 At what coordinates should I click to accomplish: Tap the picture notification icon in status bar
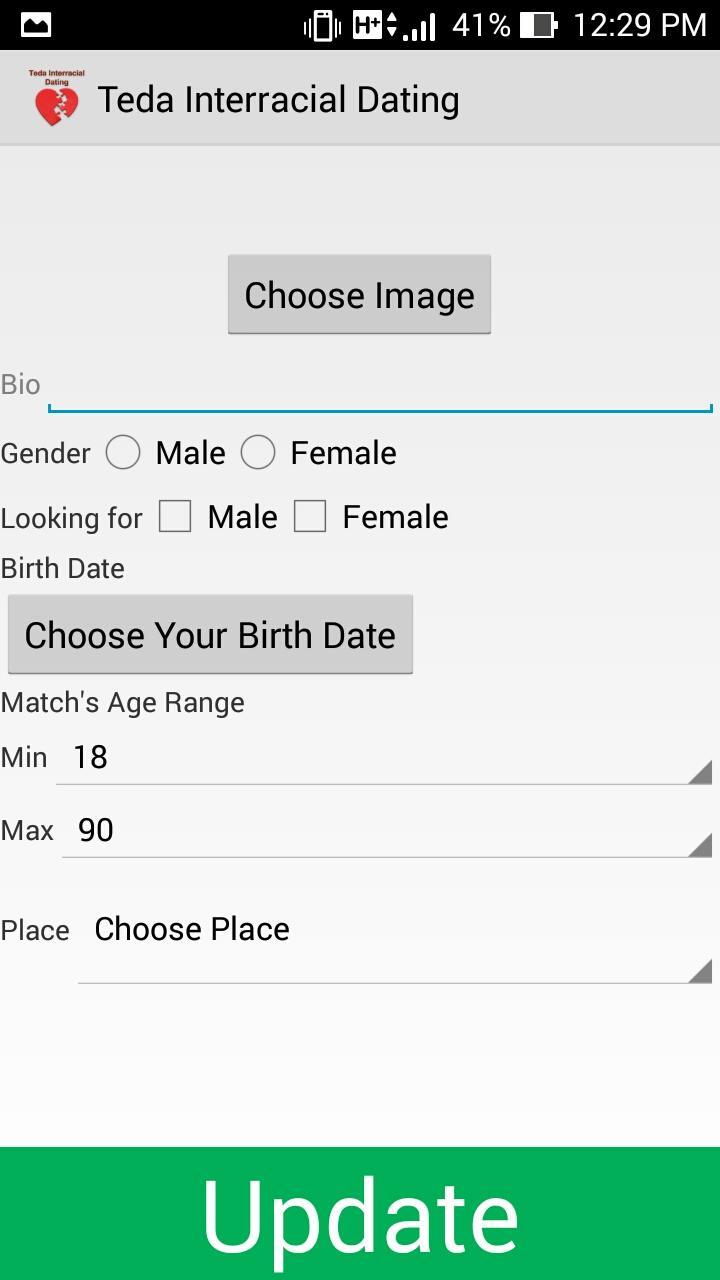[x=36, y=25]
